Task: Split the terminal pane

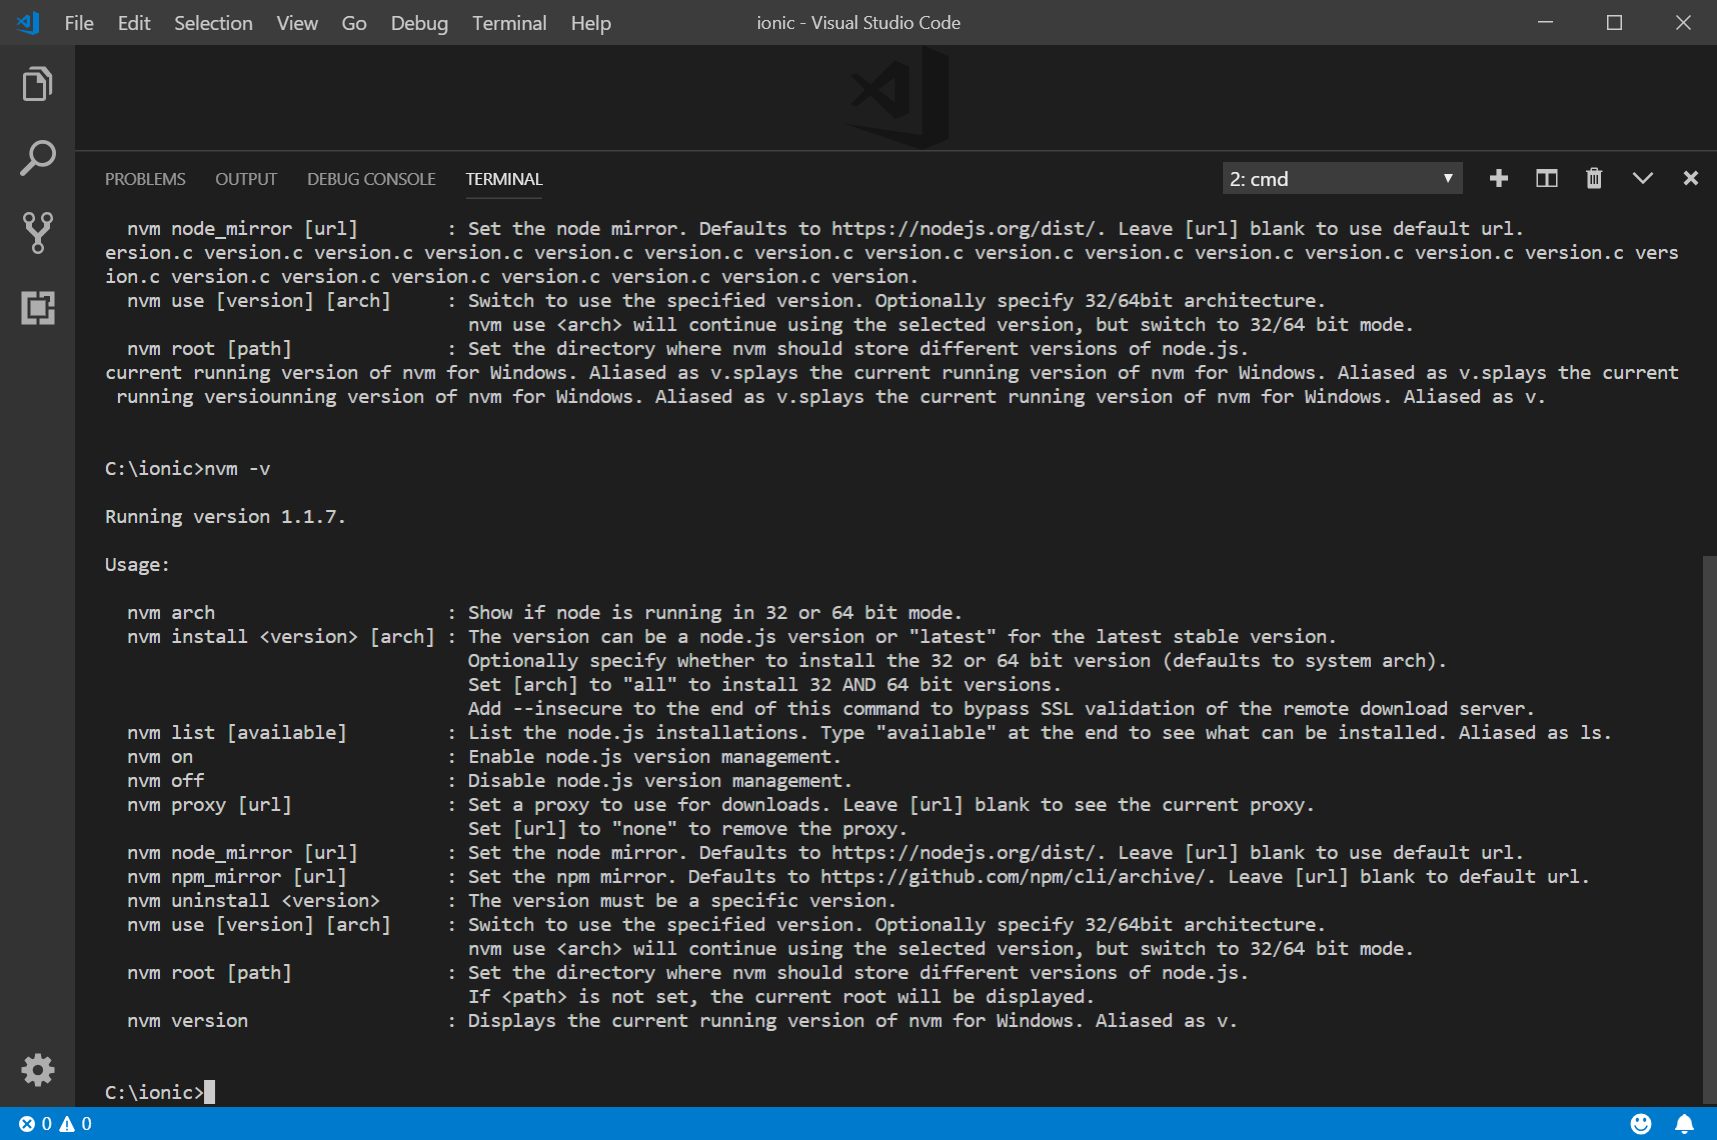Action: pos(1546,178)
